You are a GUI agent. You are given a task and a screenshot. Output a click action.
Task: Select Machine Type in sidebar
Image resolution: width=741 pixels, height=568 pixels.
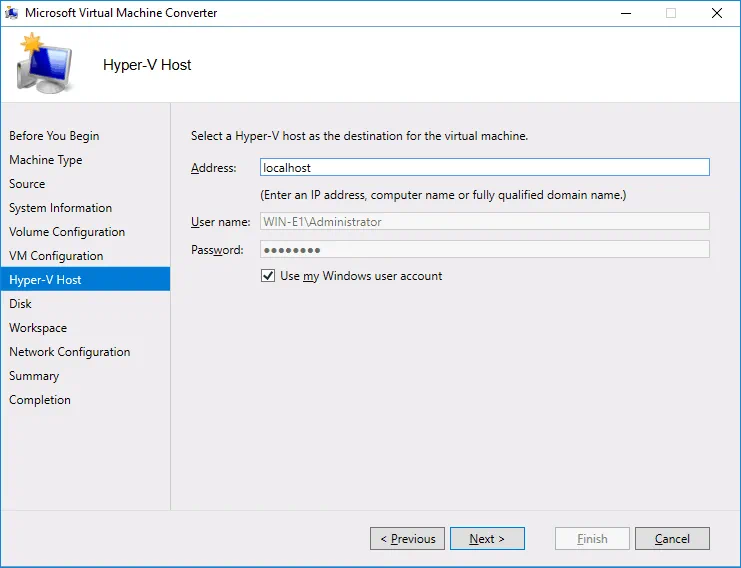click(x=46, y=160)
